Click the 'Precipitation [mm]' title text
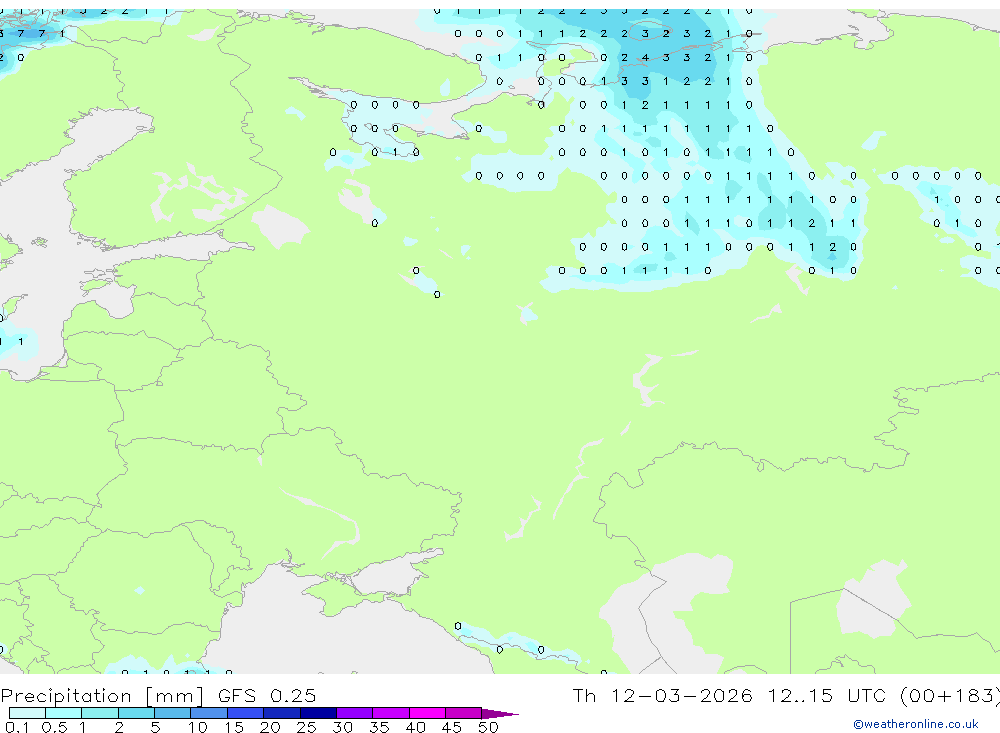Screen dimensions: 1000x733 pos(102,696)
